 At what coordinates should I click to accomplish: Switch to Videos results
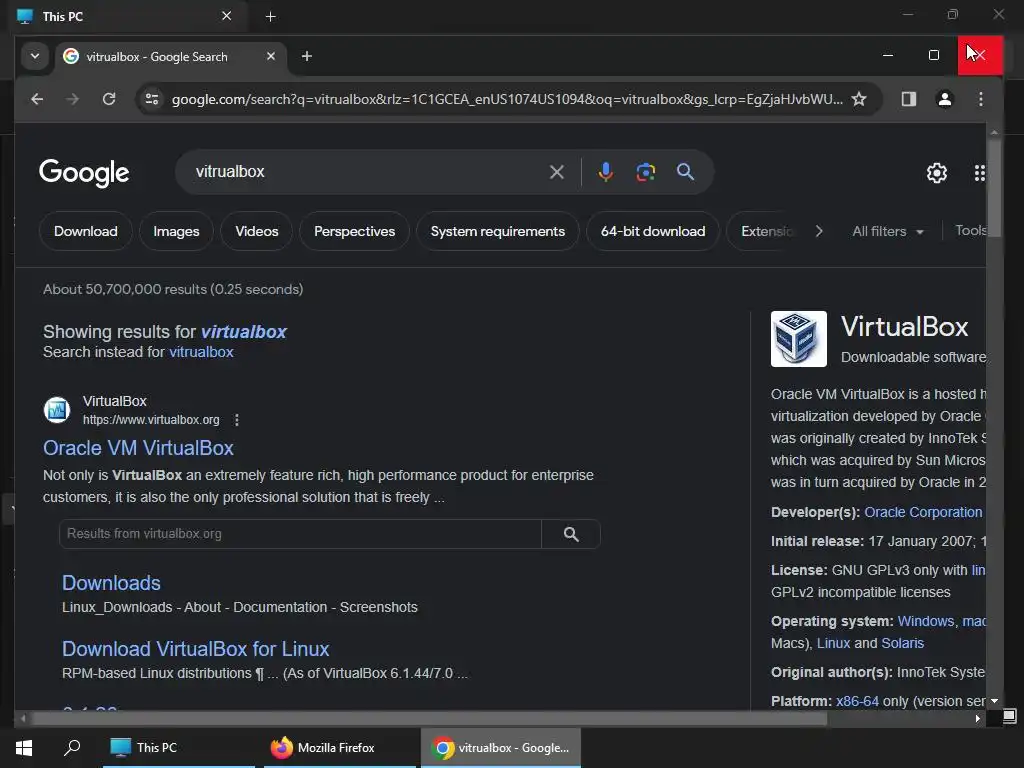[257, 231]
